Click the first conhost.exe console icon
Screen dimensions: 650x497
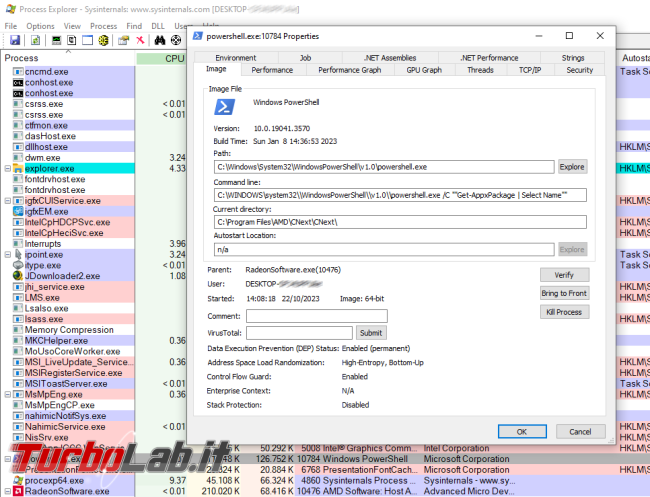coord(18,82)
